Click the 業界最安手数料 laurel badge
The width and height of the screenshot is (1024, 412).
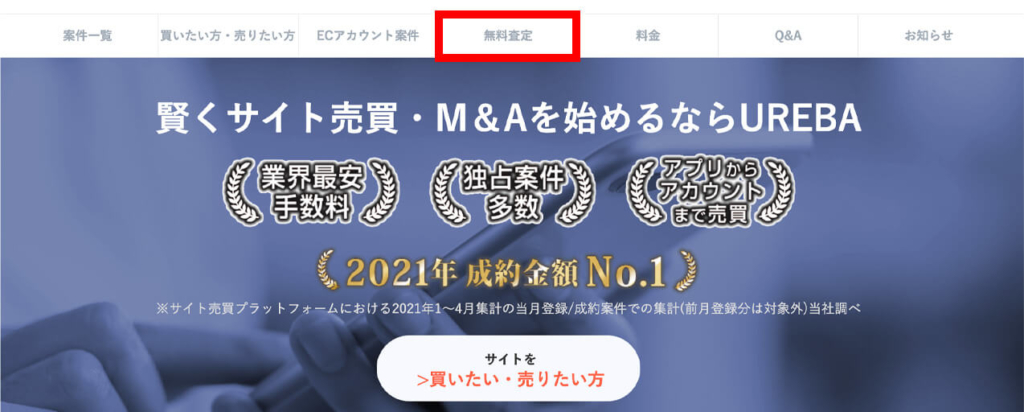(311, 192)
